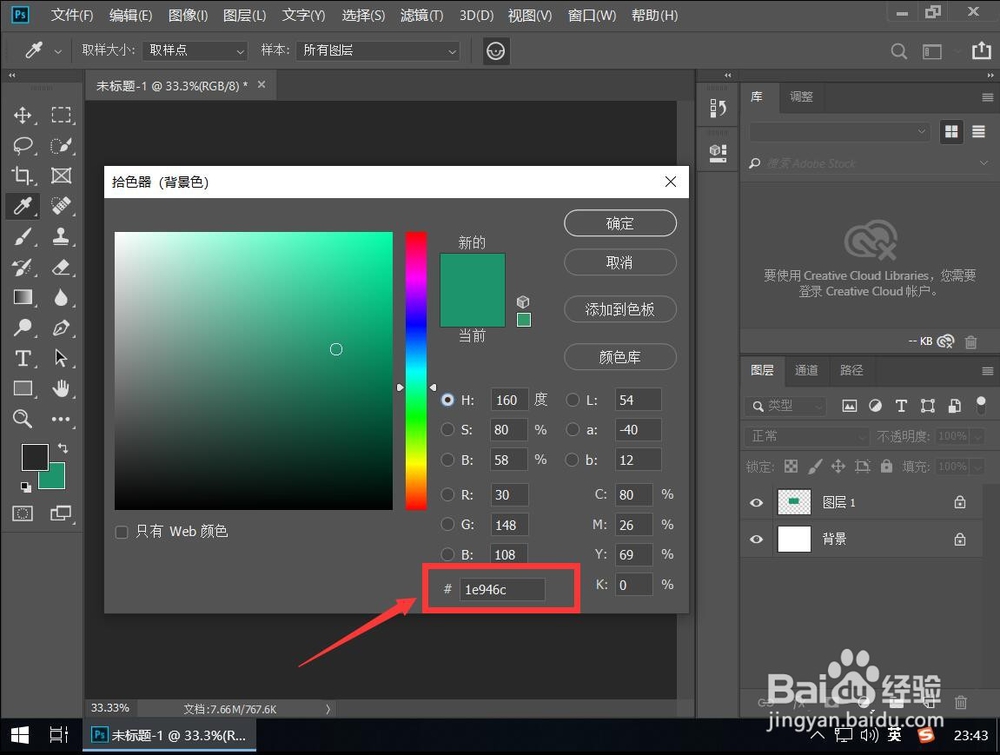This screenshot has width=1000, height=755.
Task: Click the 确定 button
Action: tap(620, 223)
